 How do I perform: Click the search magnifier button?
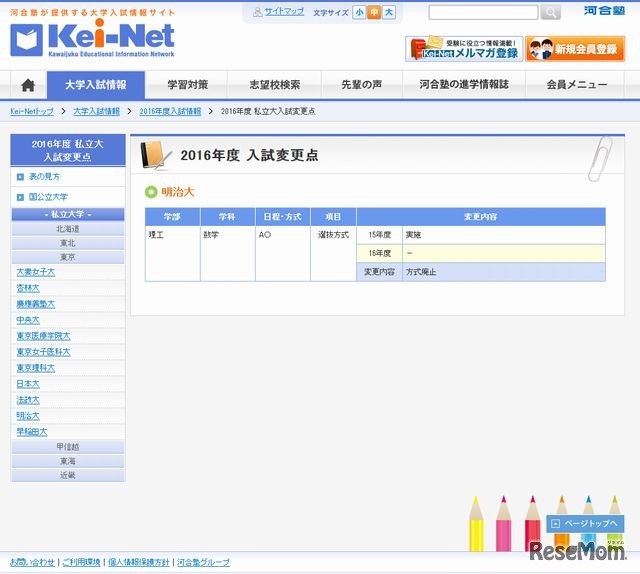coord(550,13)
